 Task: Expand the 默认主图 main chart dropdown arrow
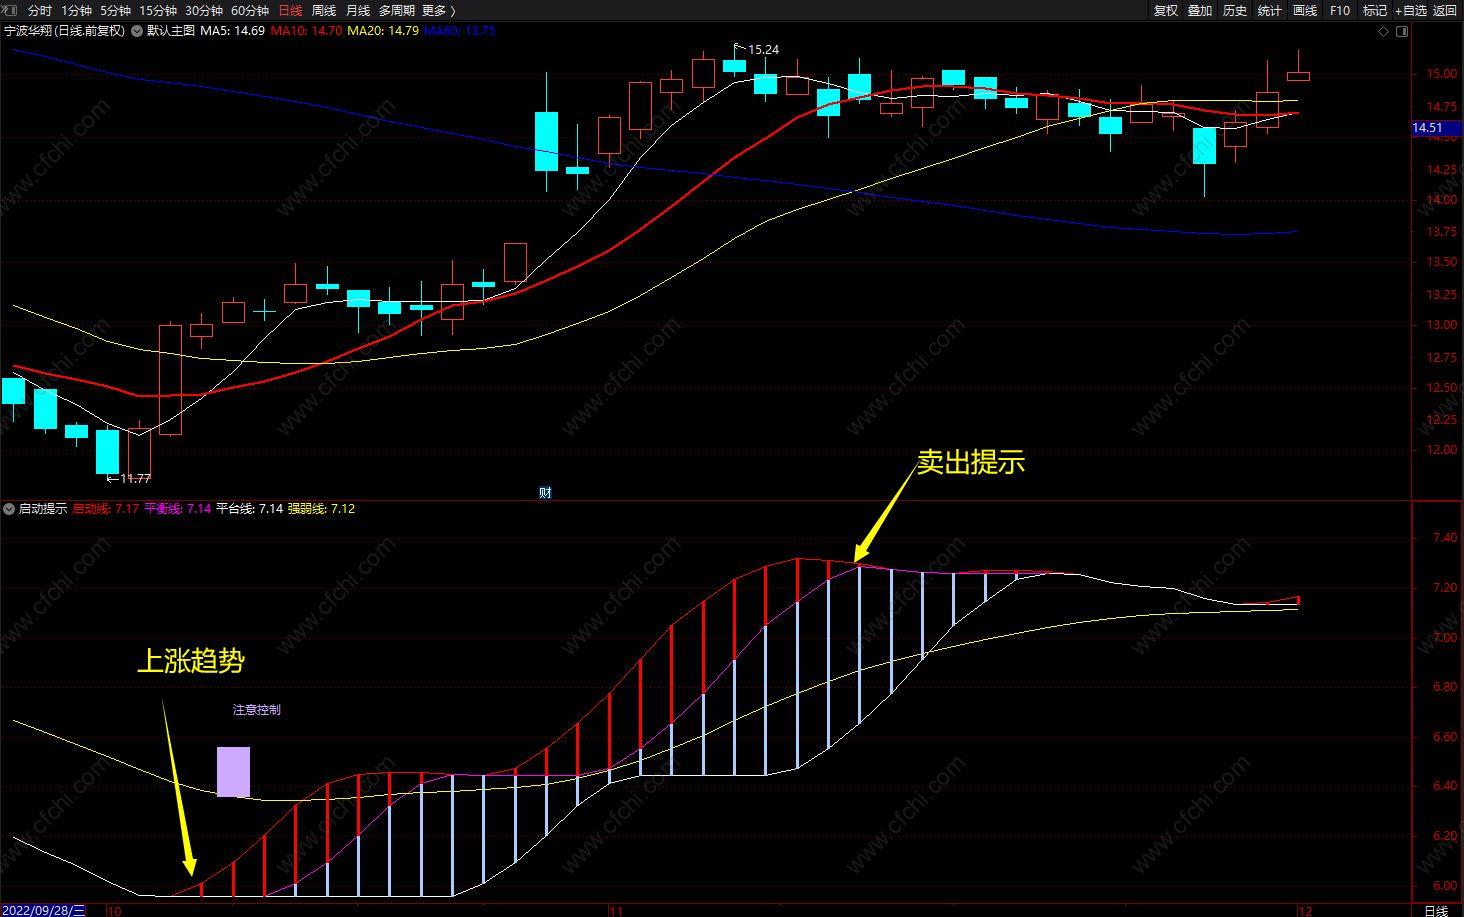point(137,31)
